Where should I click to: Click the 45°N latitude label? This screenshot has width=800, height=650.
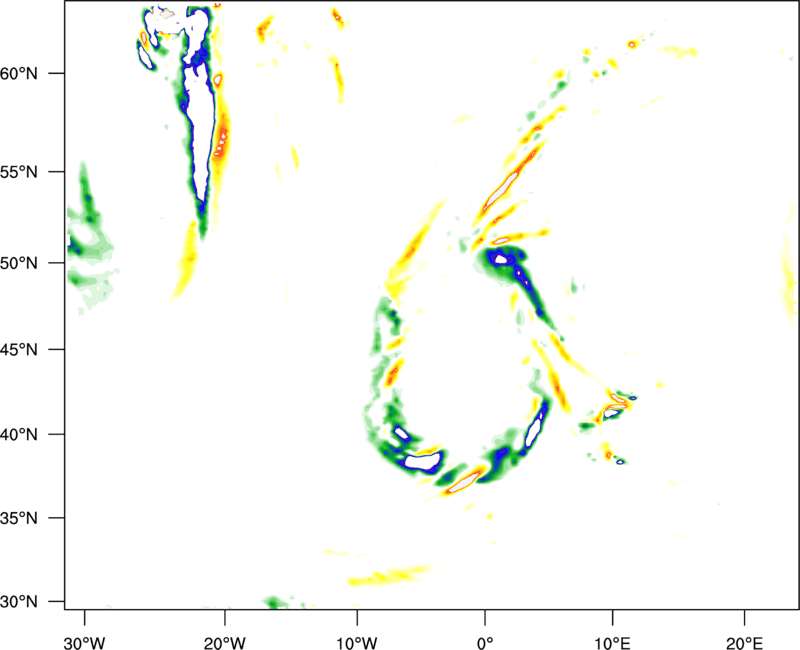click(19, 350)
